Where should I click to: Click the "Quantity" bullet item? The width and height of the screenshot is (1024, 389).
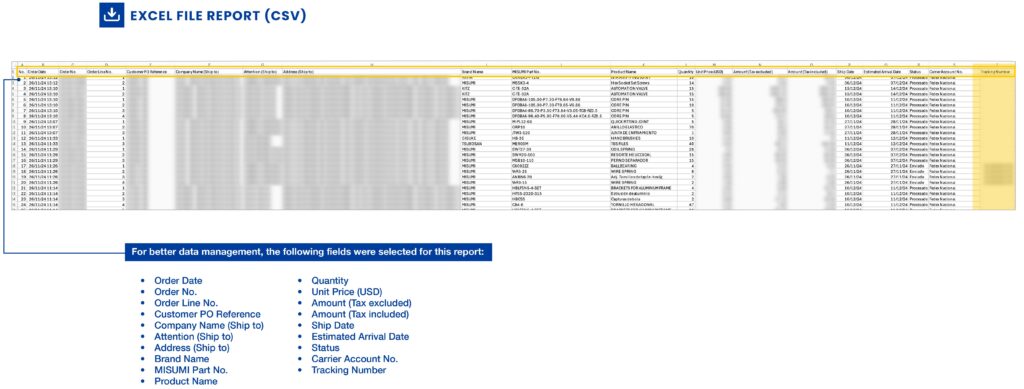[x=330, y=281]
